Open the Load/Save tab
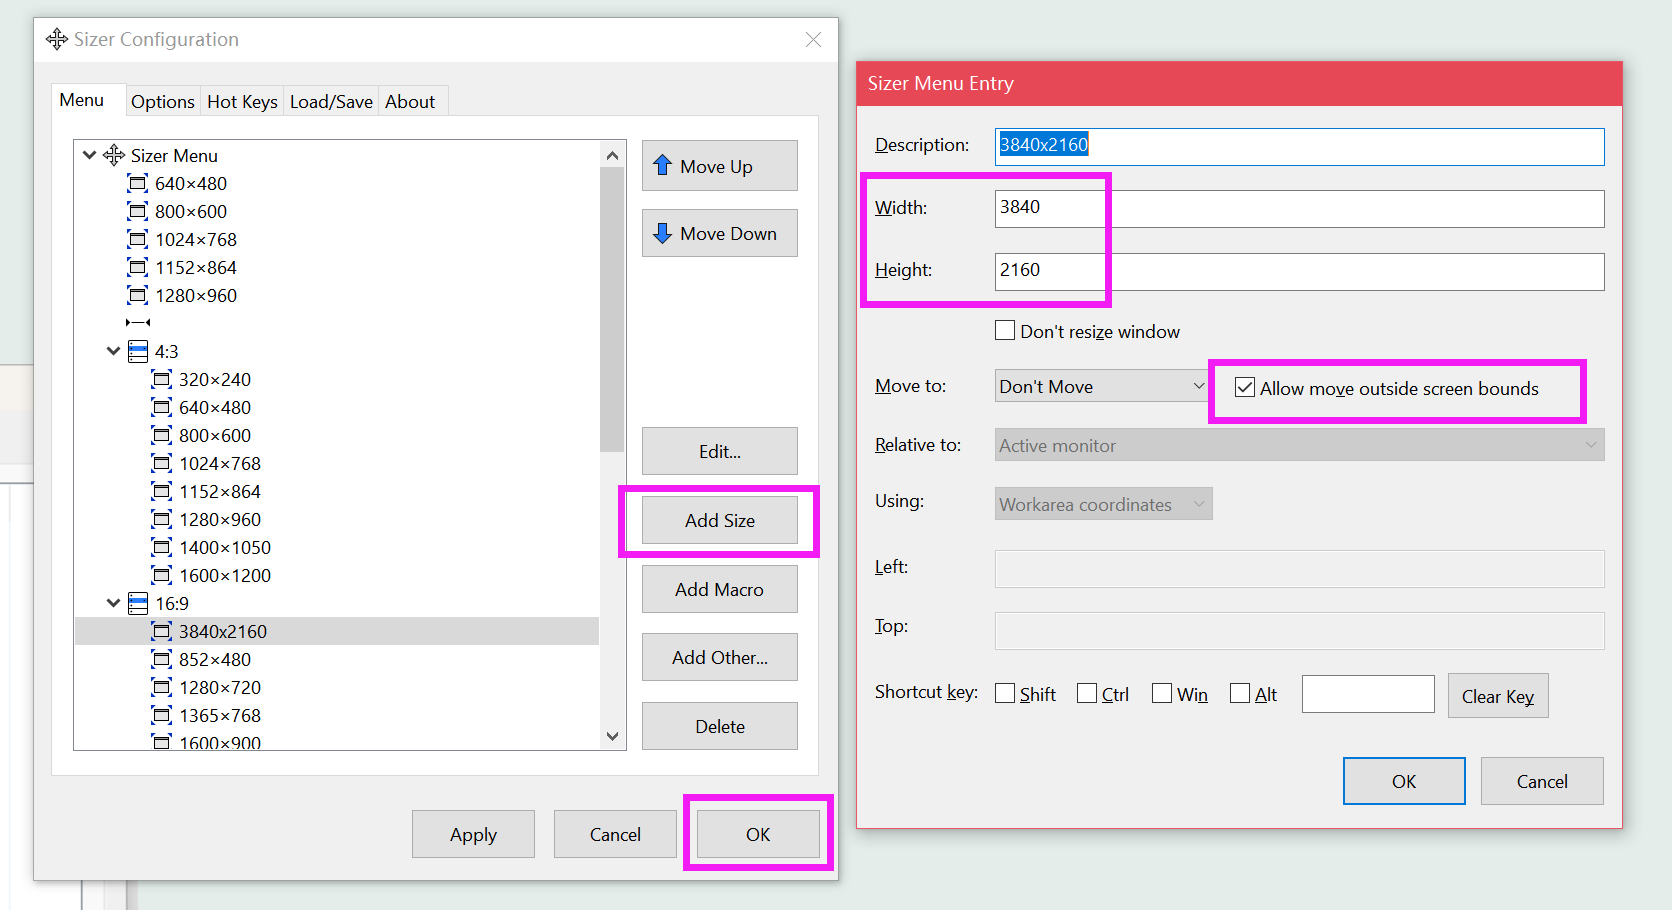Screen dimensions: 1672x910 pyautogui.click(x=331, y=101)
